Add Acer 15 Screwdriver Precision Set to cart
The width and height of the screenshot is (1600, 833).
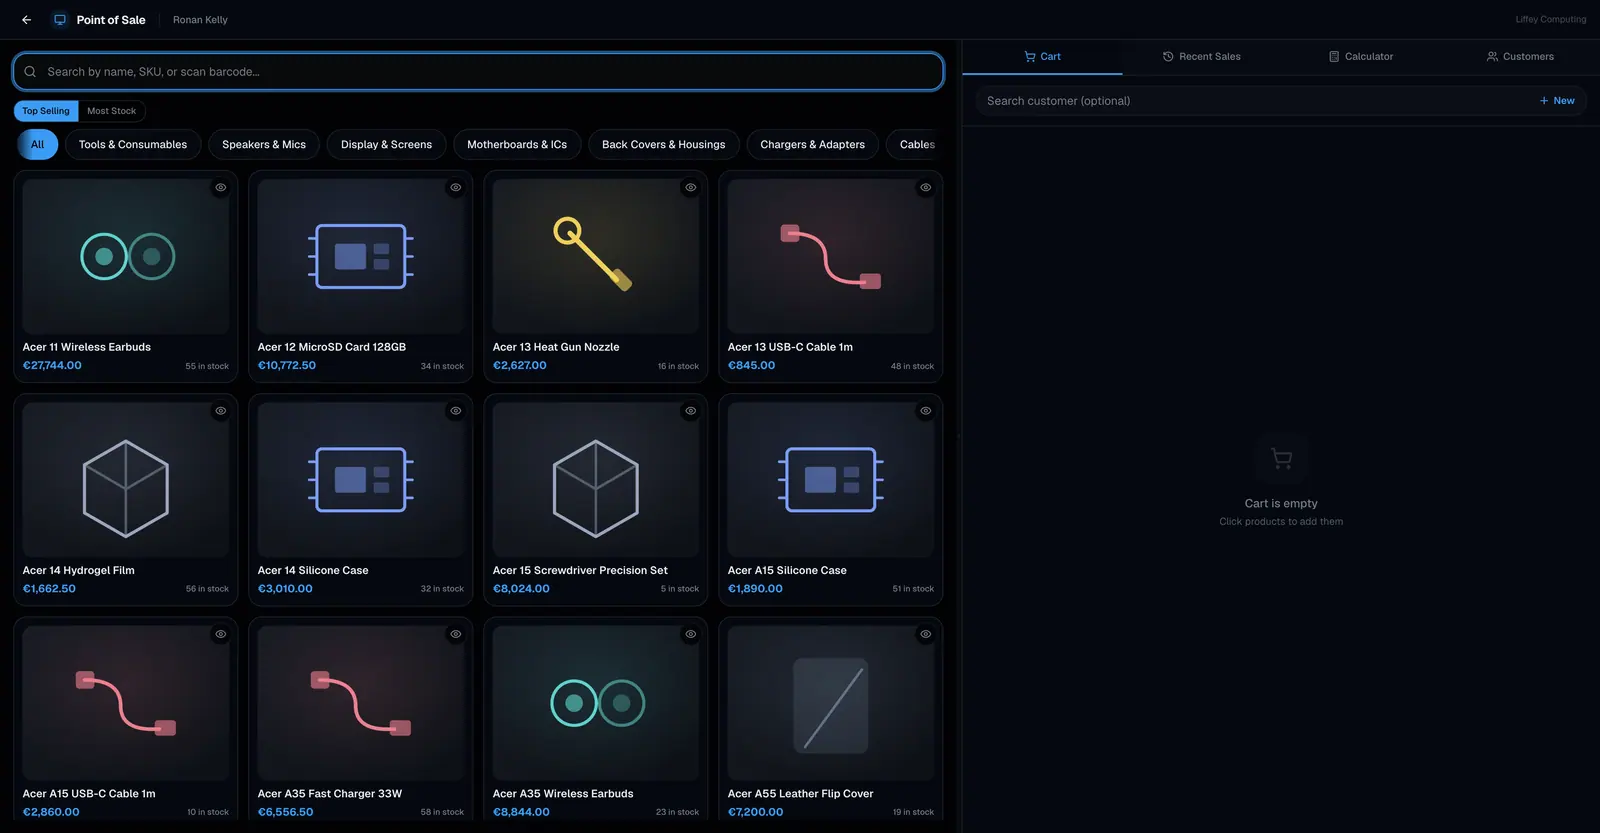point(596,500)
